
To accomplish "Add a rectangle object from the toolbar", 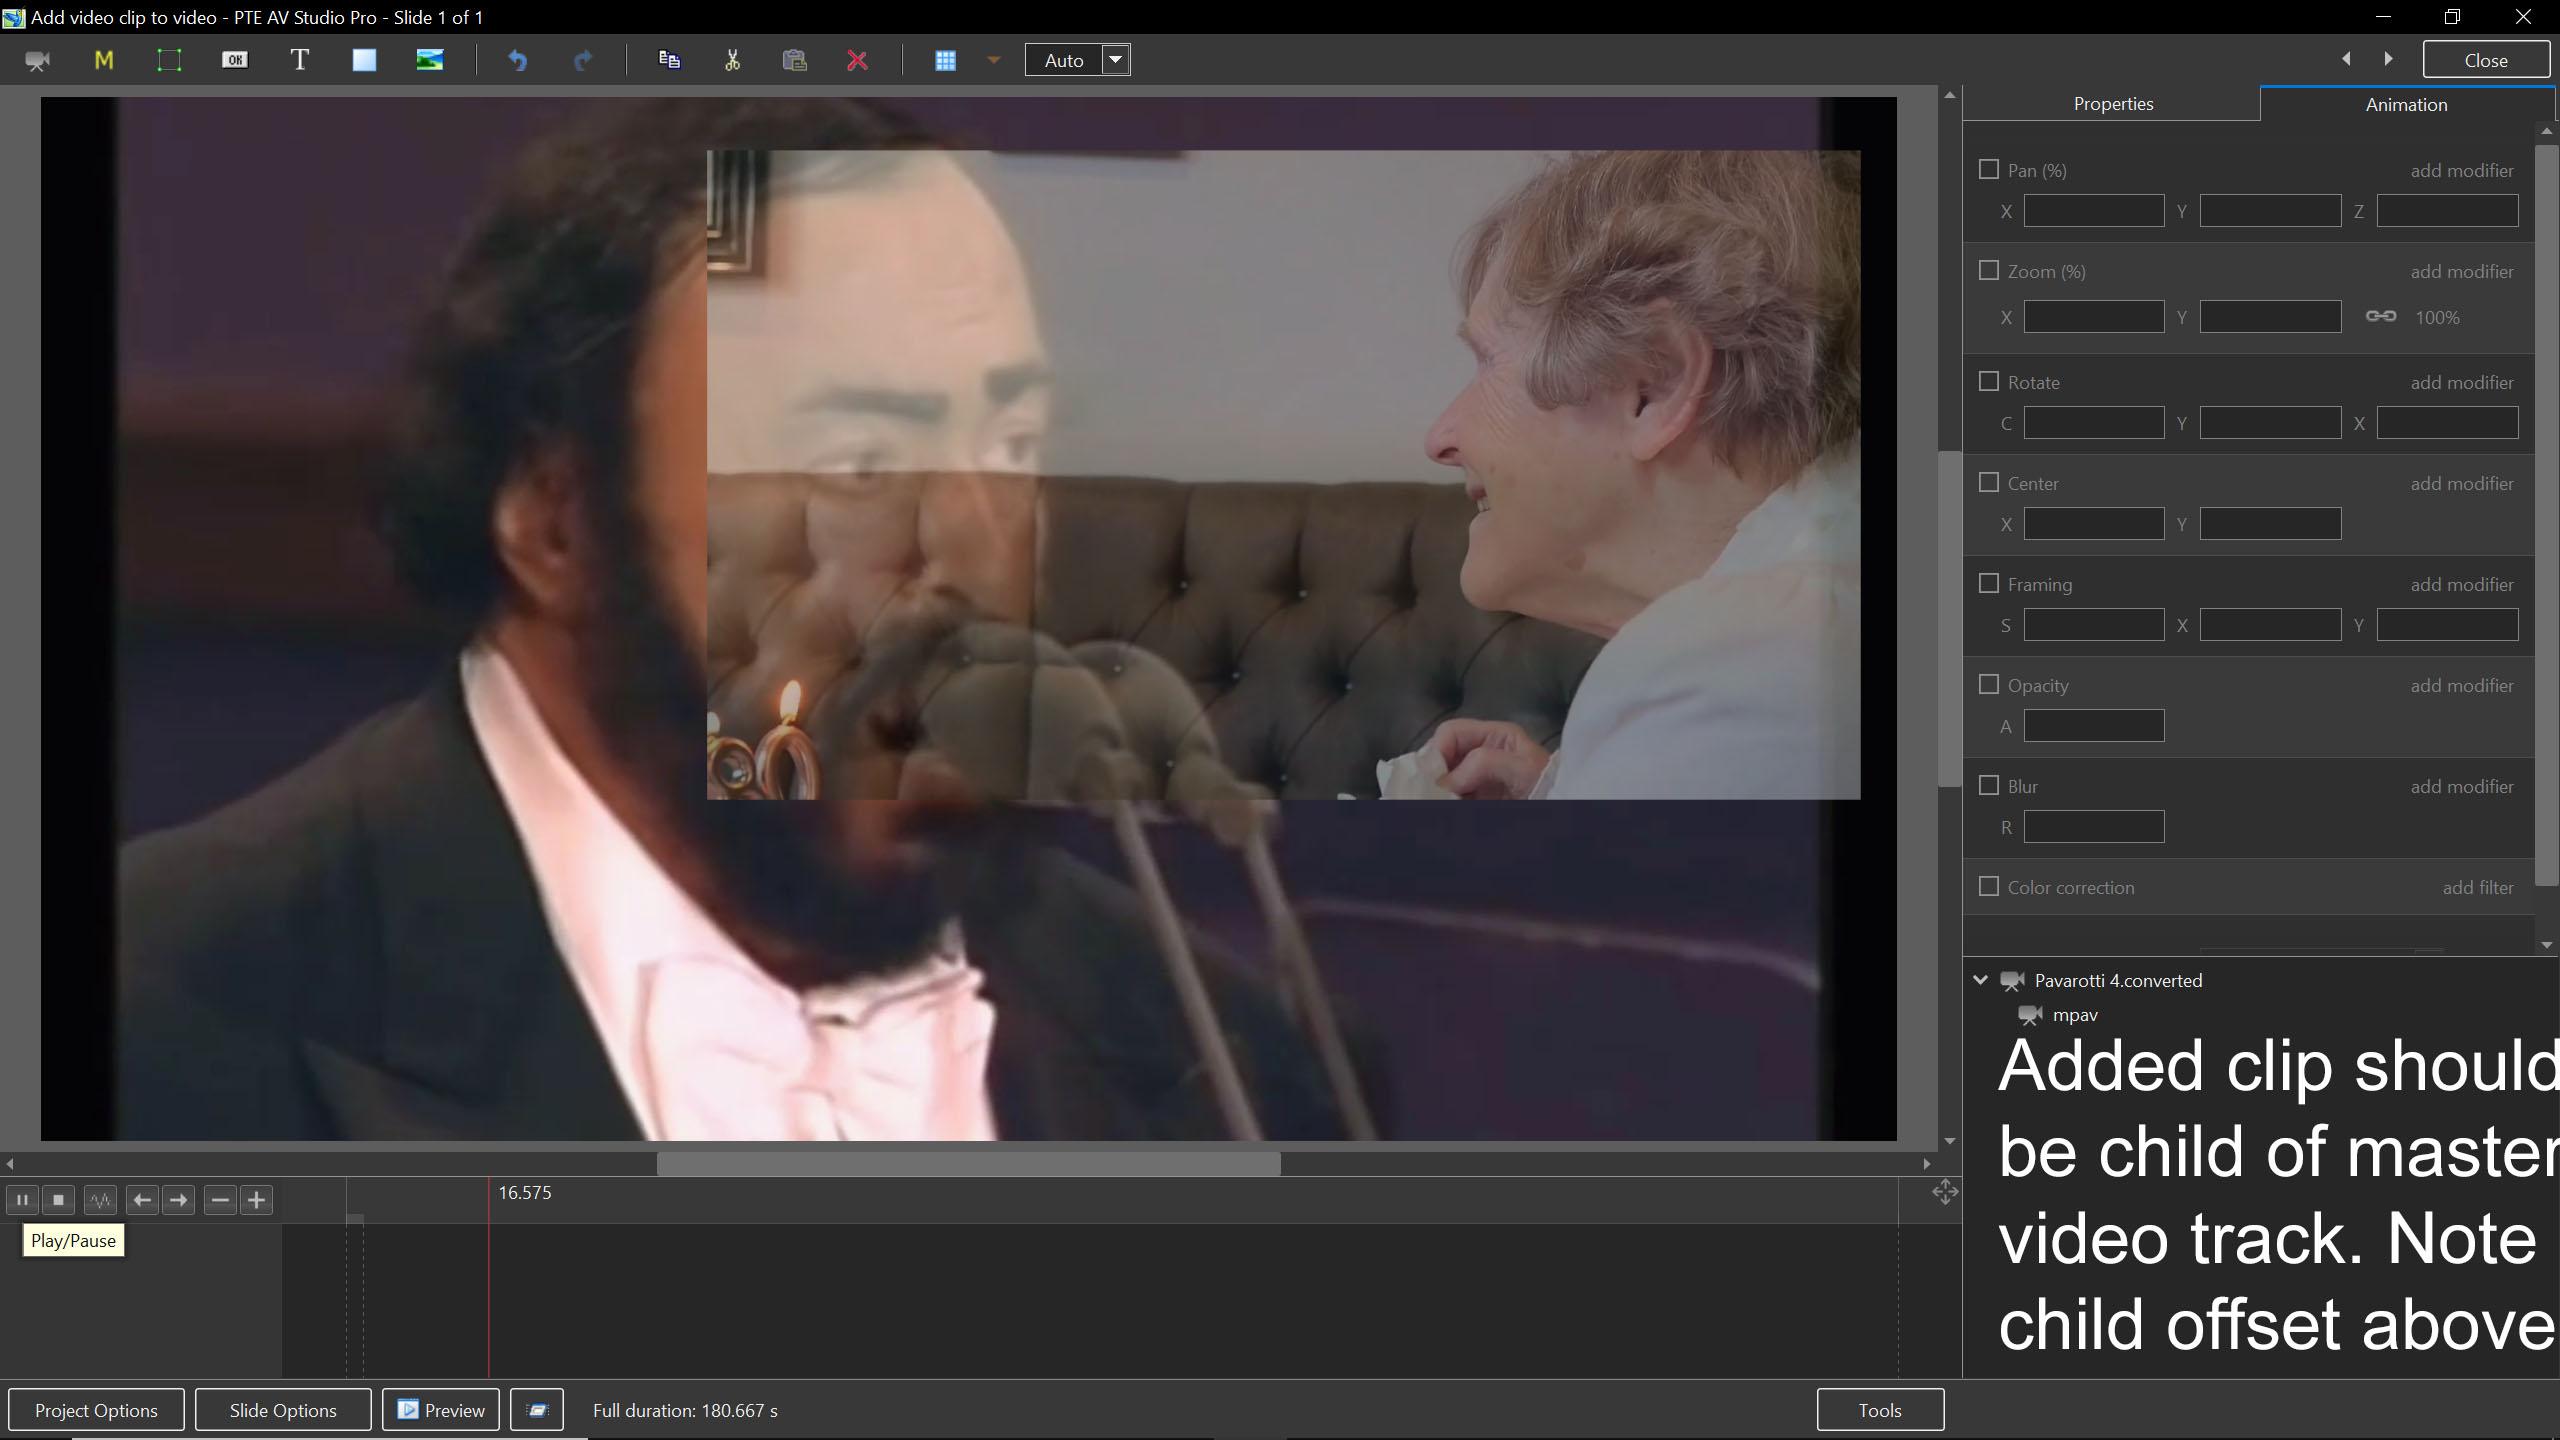I will (364, 60).
